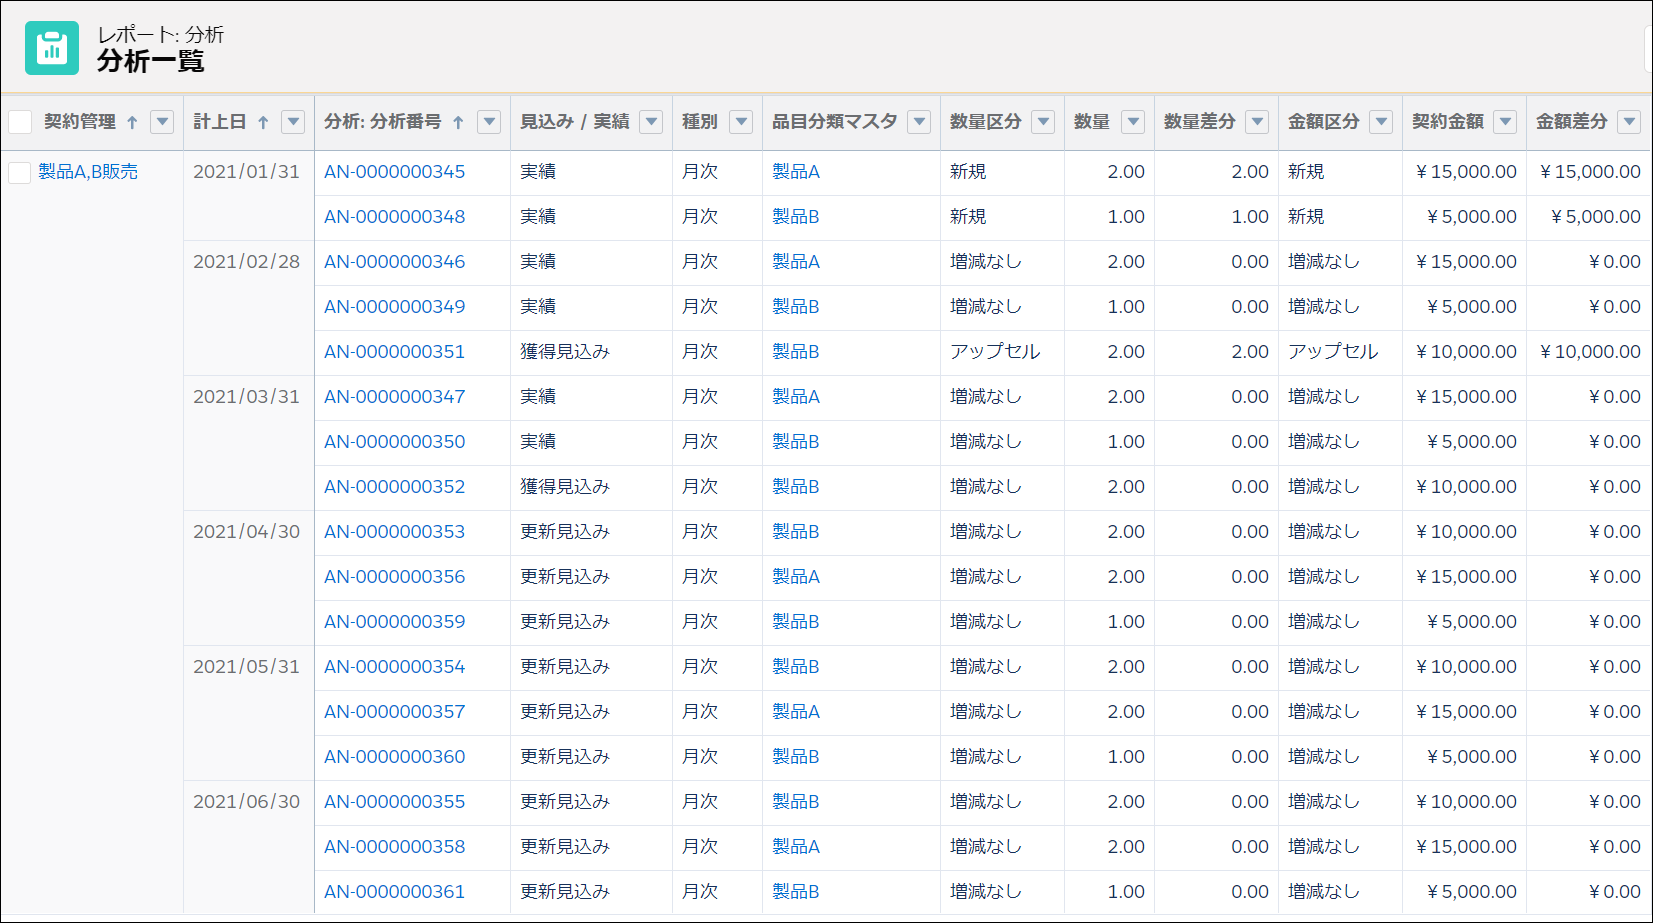The width and height of the screenshot is (1653, 923).
Task: Expand the 金額区分 column dropdown
Action: point(1381,122)
